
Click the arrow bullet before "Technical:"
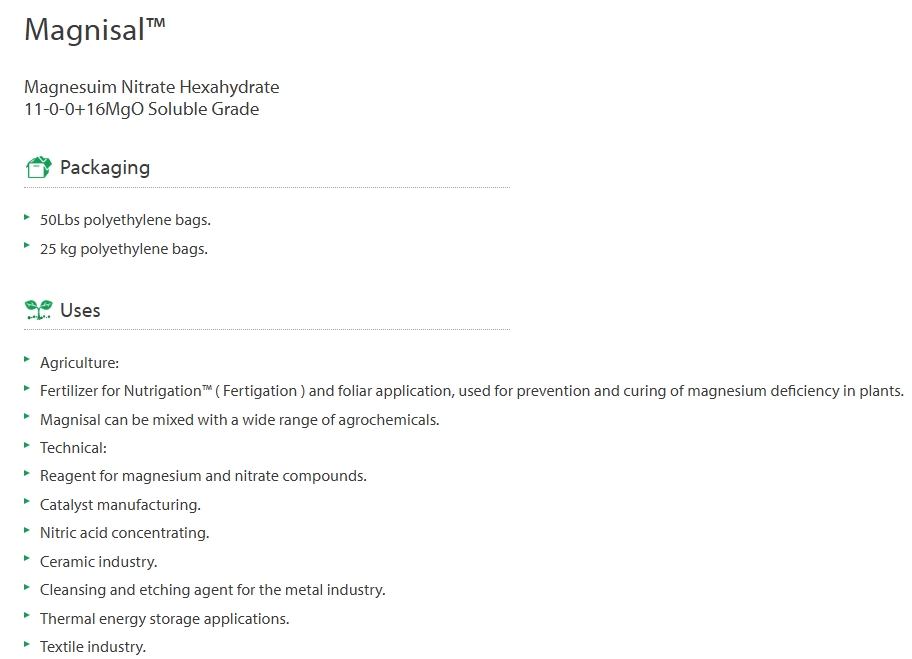(27, 445)
